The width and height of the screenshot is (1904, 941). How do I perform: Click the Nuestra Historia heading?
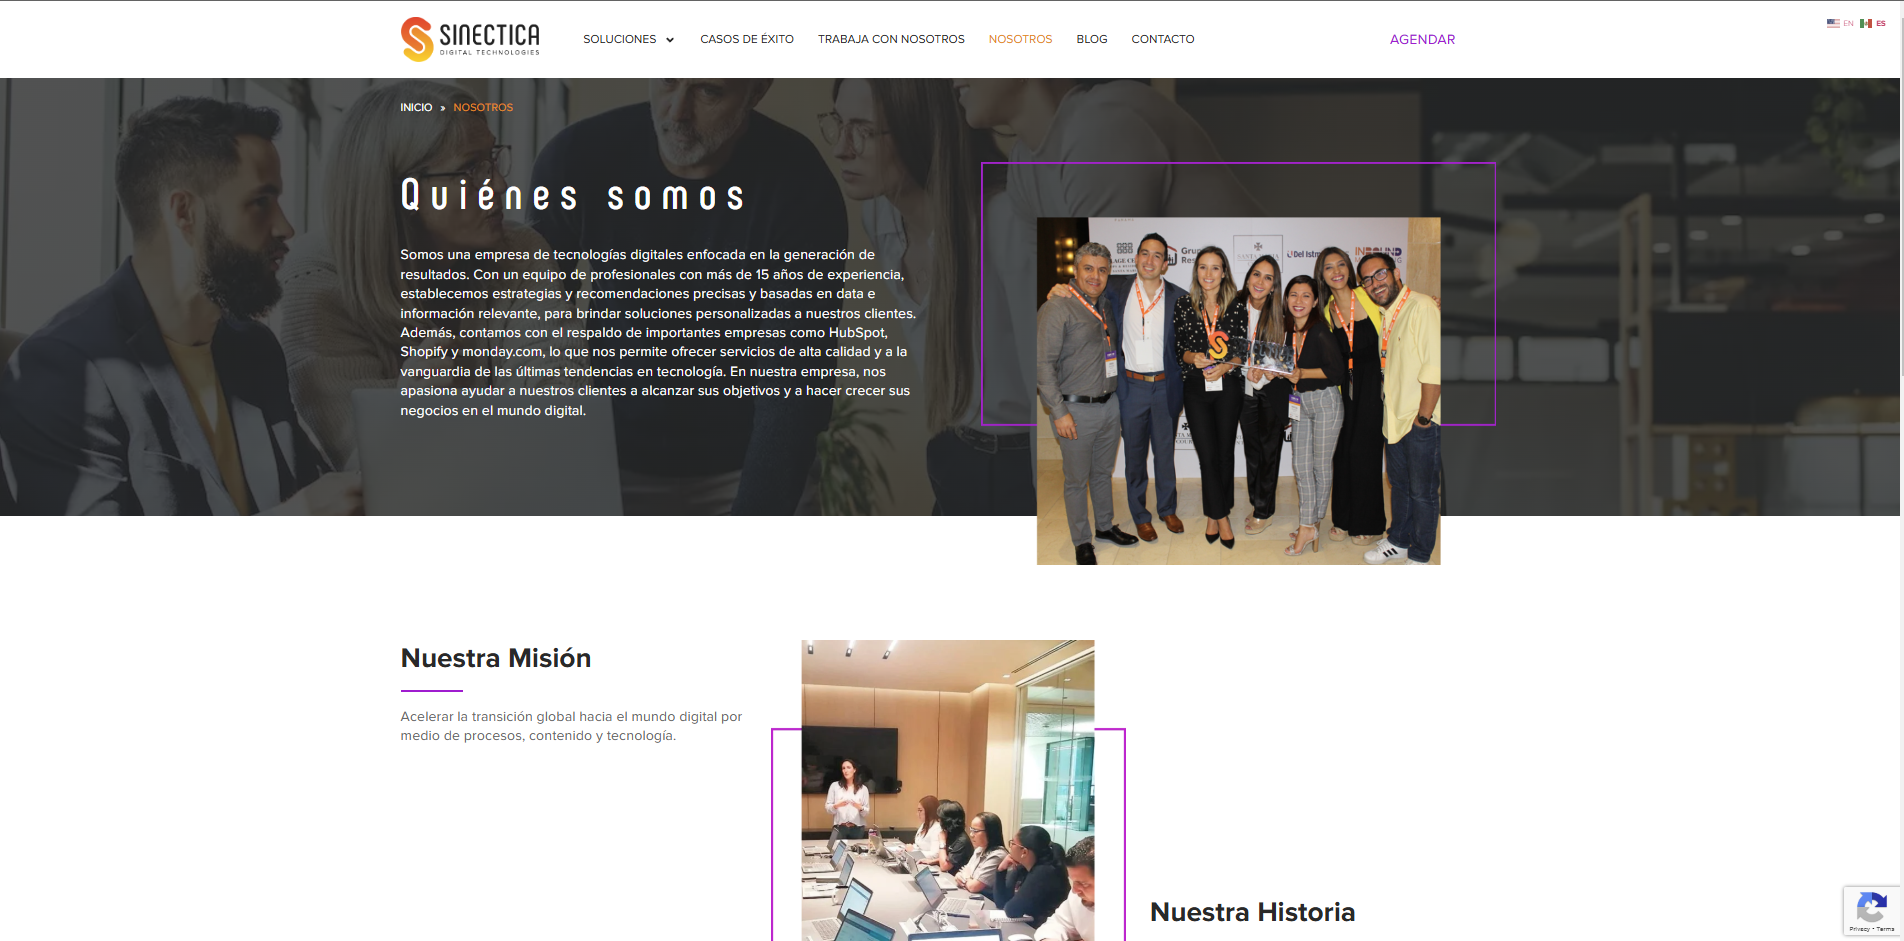coord(1252,912)
